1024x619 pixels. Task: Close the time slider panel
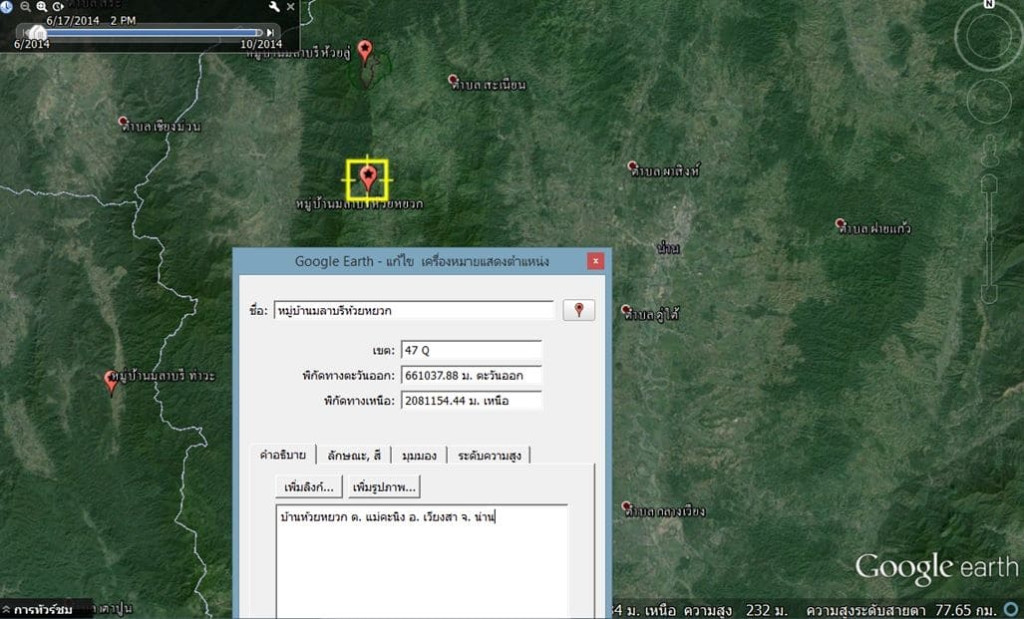click(x=291, y=7)
